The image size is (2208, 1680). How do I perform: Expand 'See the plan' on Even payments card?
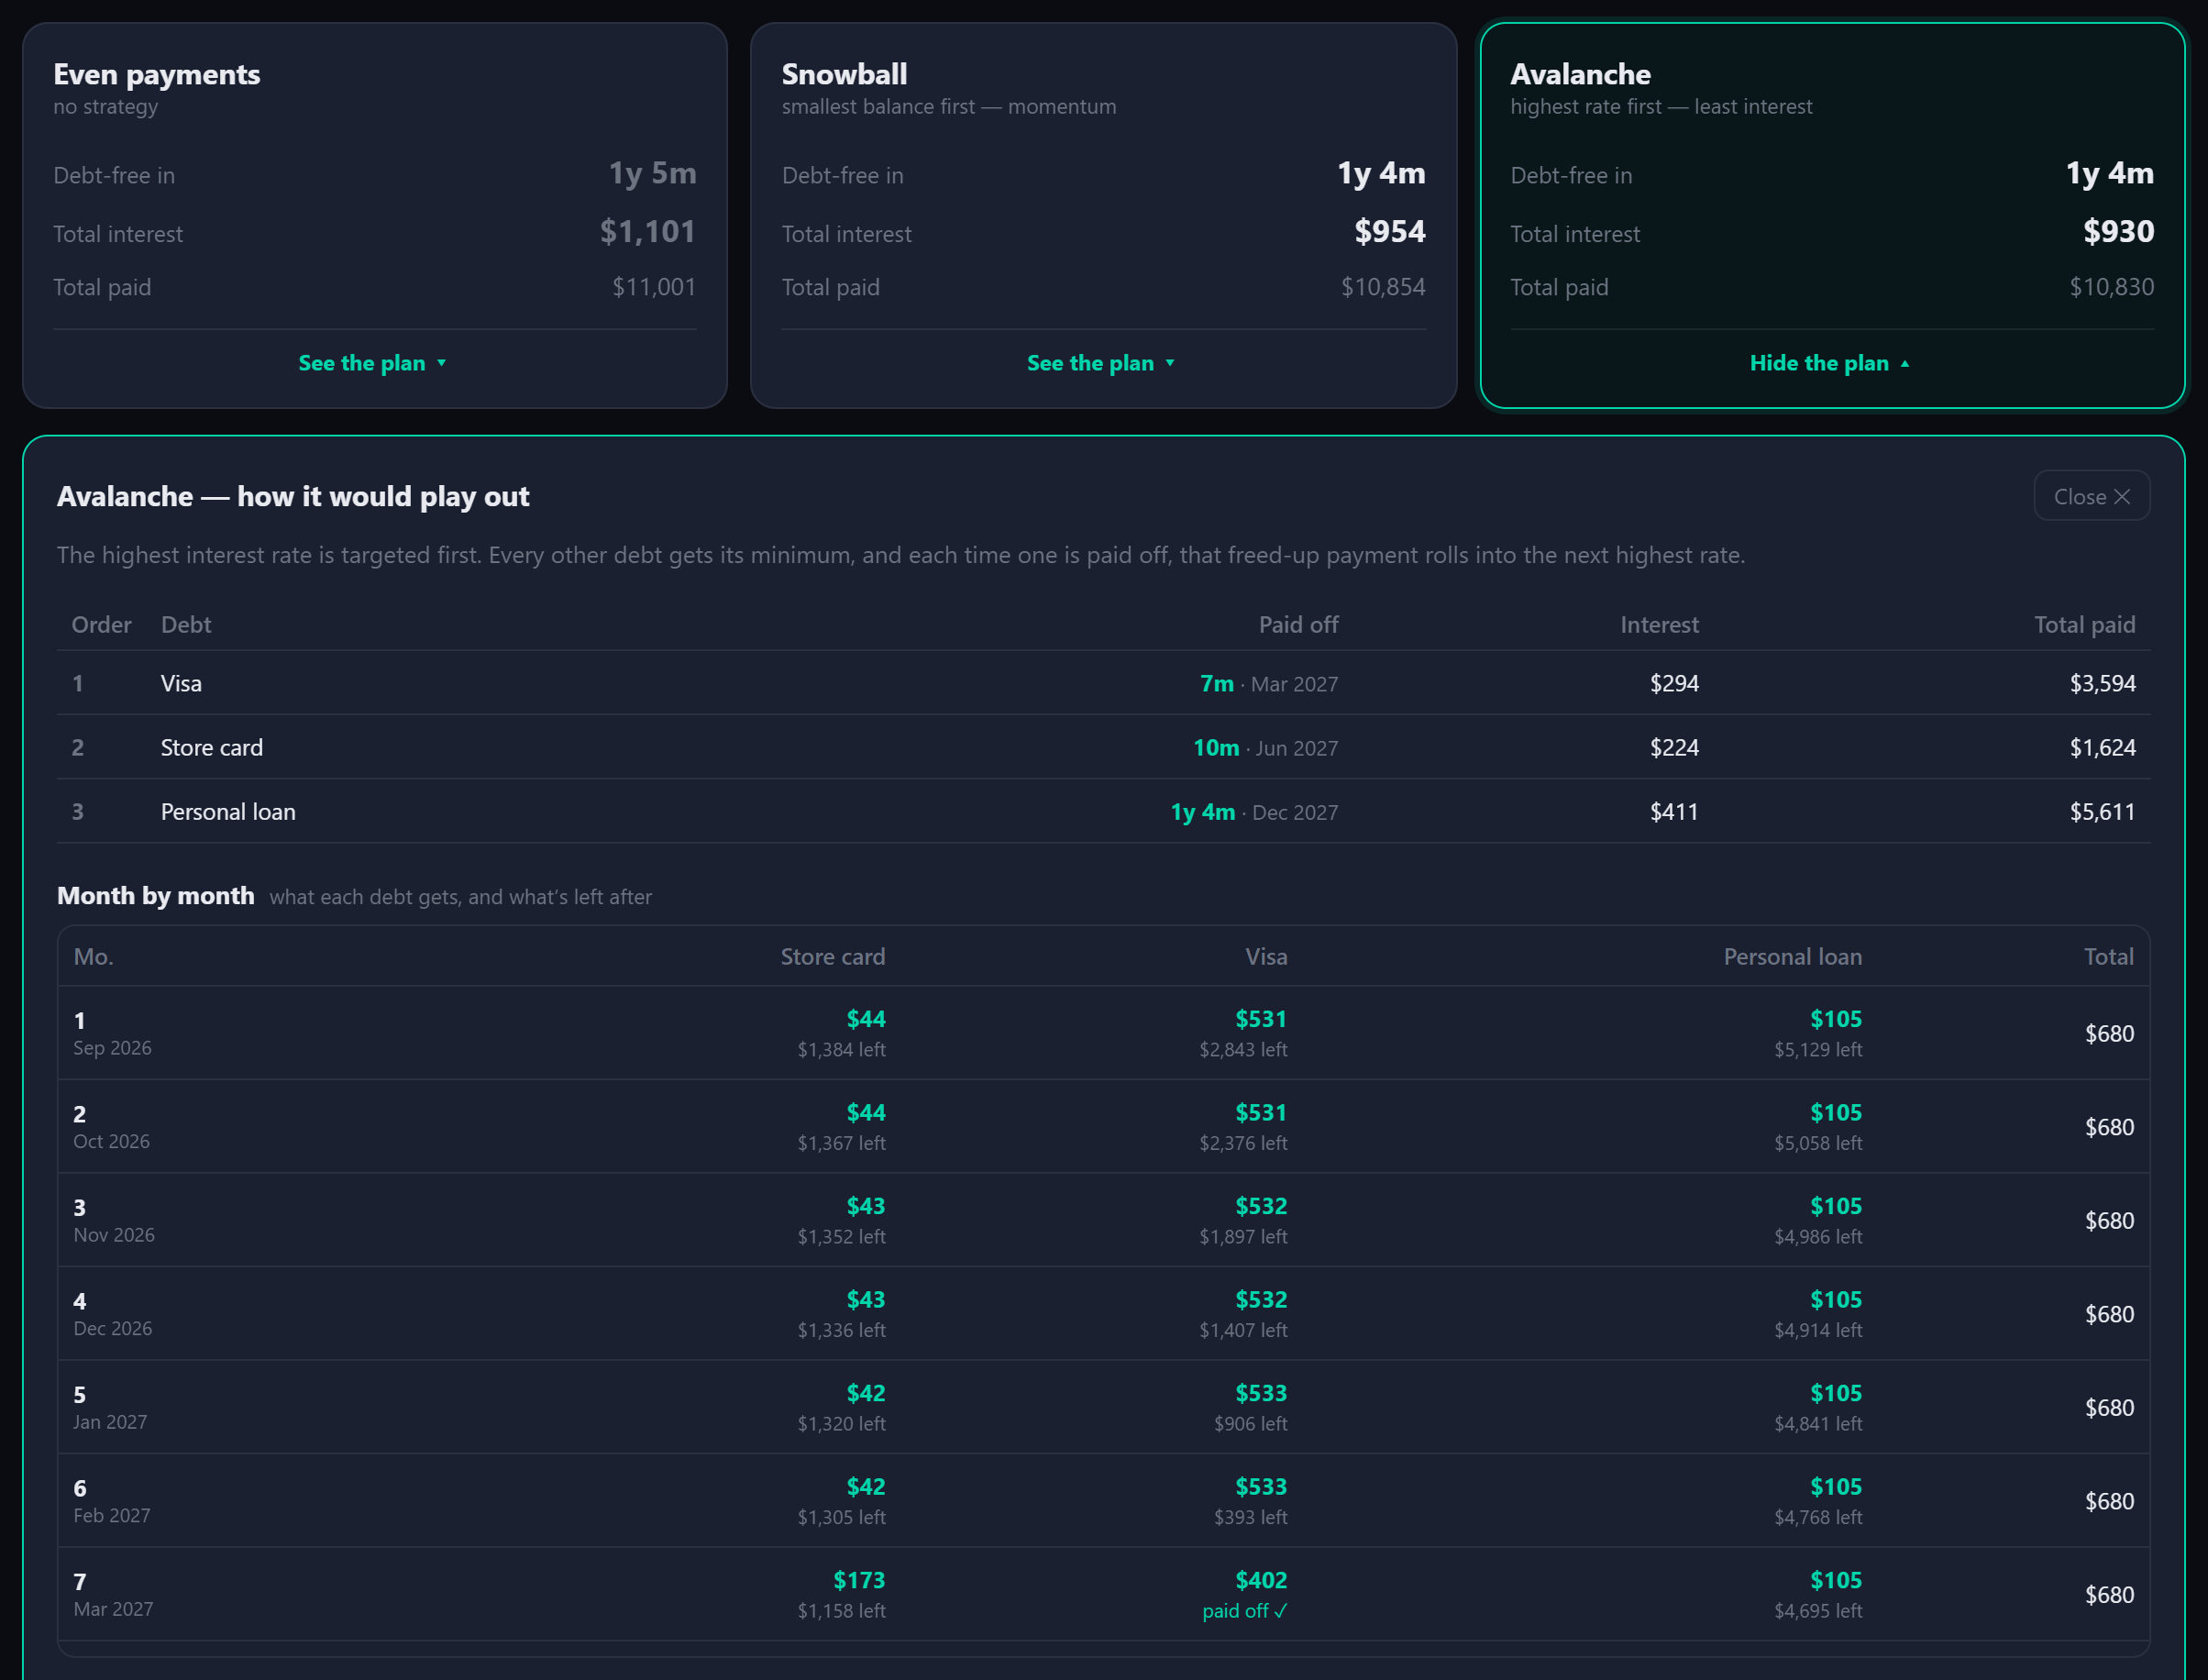tap(373, 363)
